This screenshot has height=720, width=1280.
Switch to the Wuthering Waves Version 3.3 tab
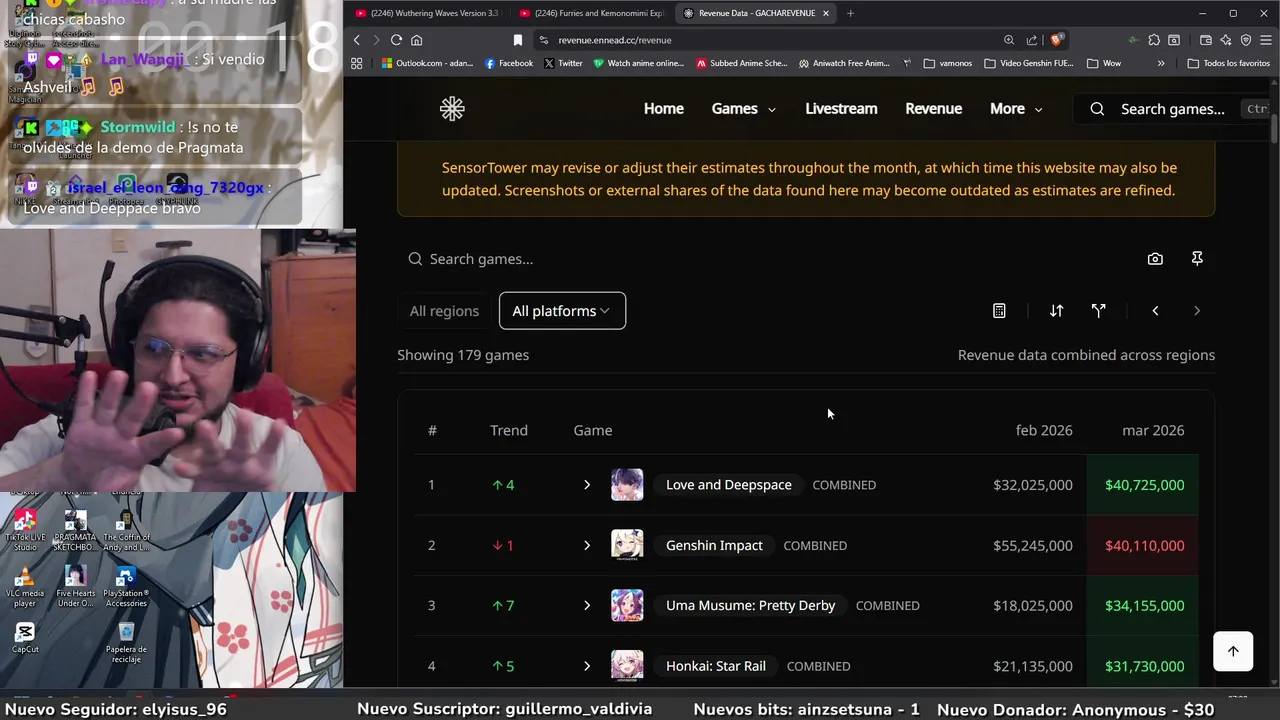(427, 13)
